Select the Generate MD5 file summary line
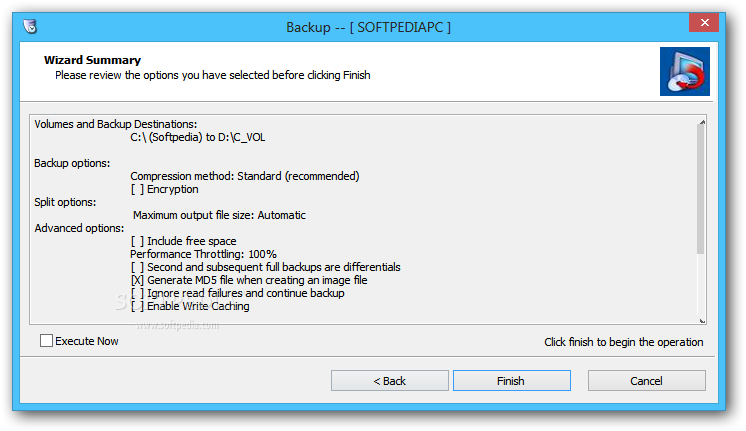This screenshot has width=746, height=431. point(249,280)
